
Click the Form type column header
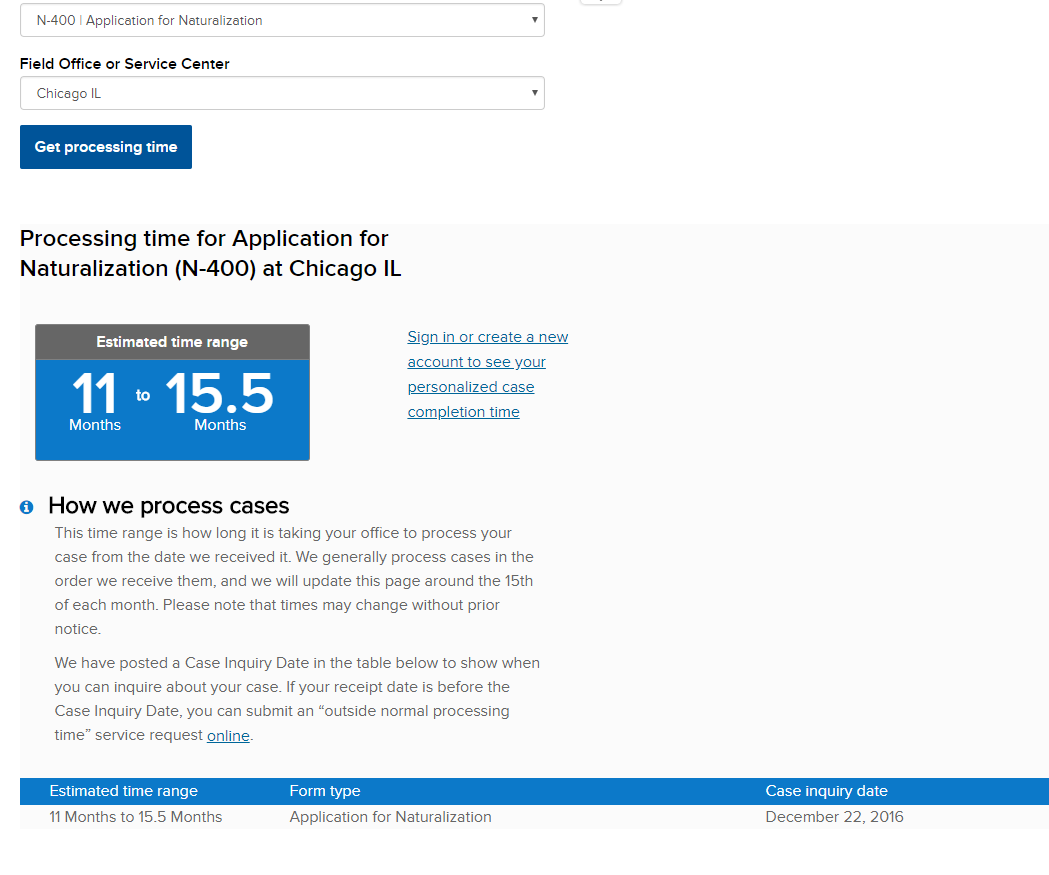tap(324, 791)
